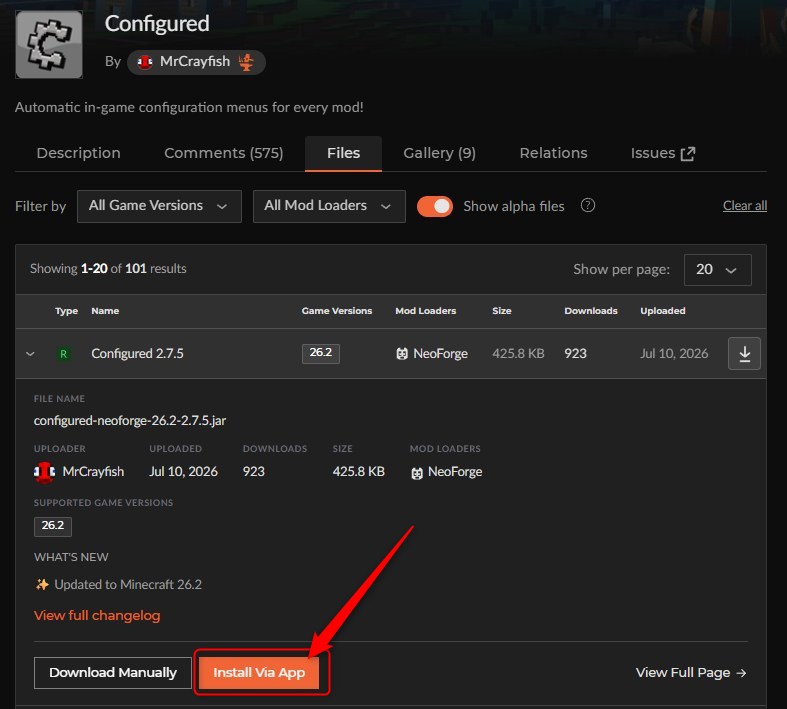Click the 923 downloads value in the row

point(575,354)
